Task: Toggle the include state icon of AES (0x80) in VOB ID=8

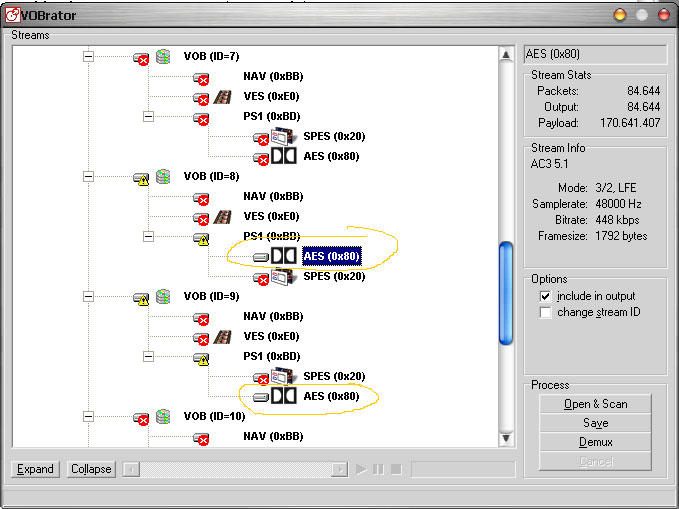Action: click(261, 257)
